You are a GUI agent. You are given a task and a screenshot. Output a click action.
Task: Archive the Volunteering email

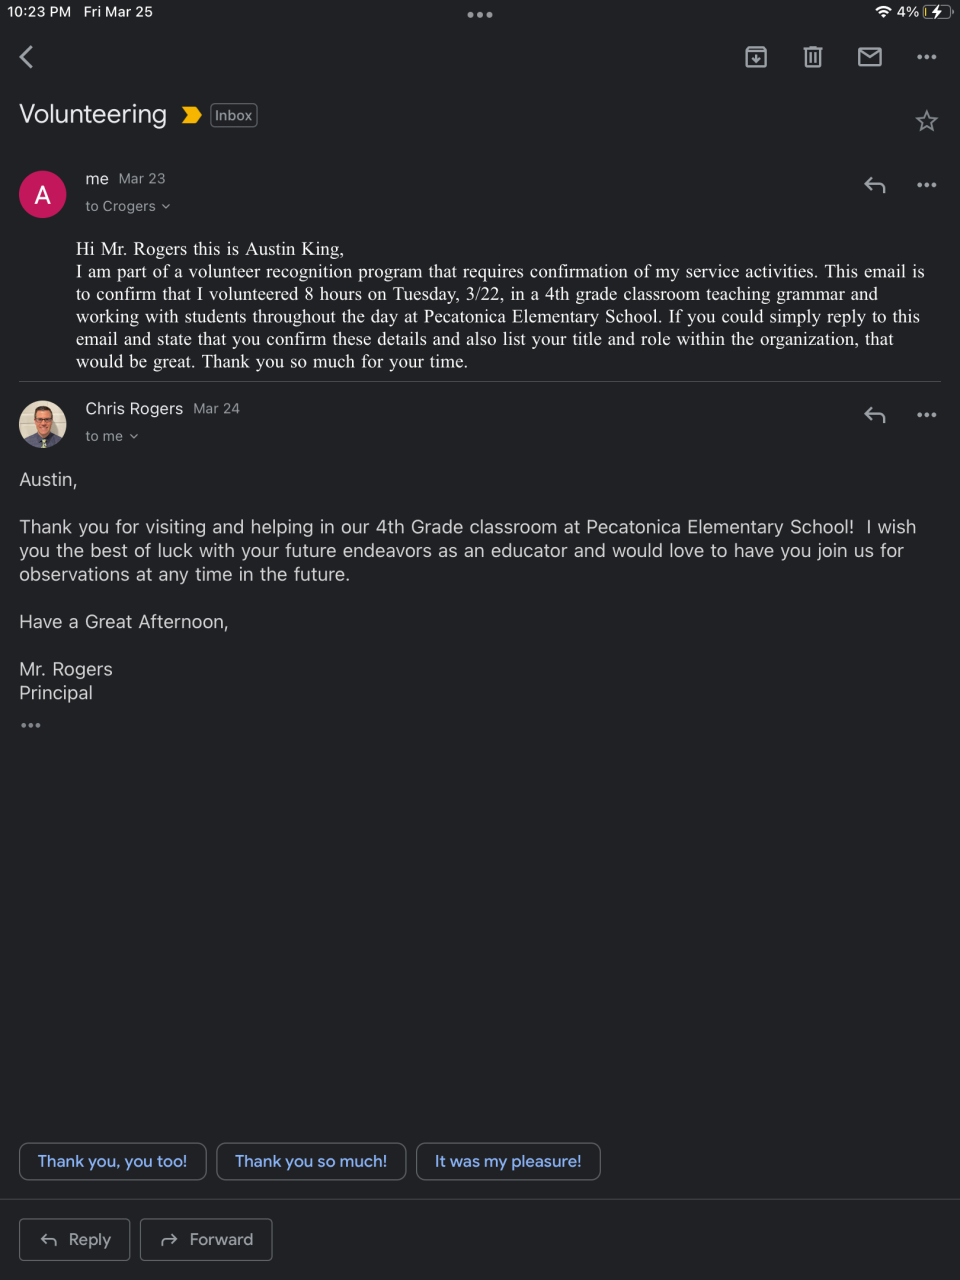756,57
